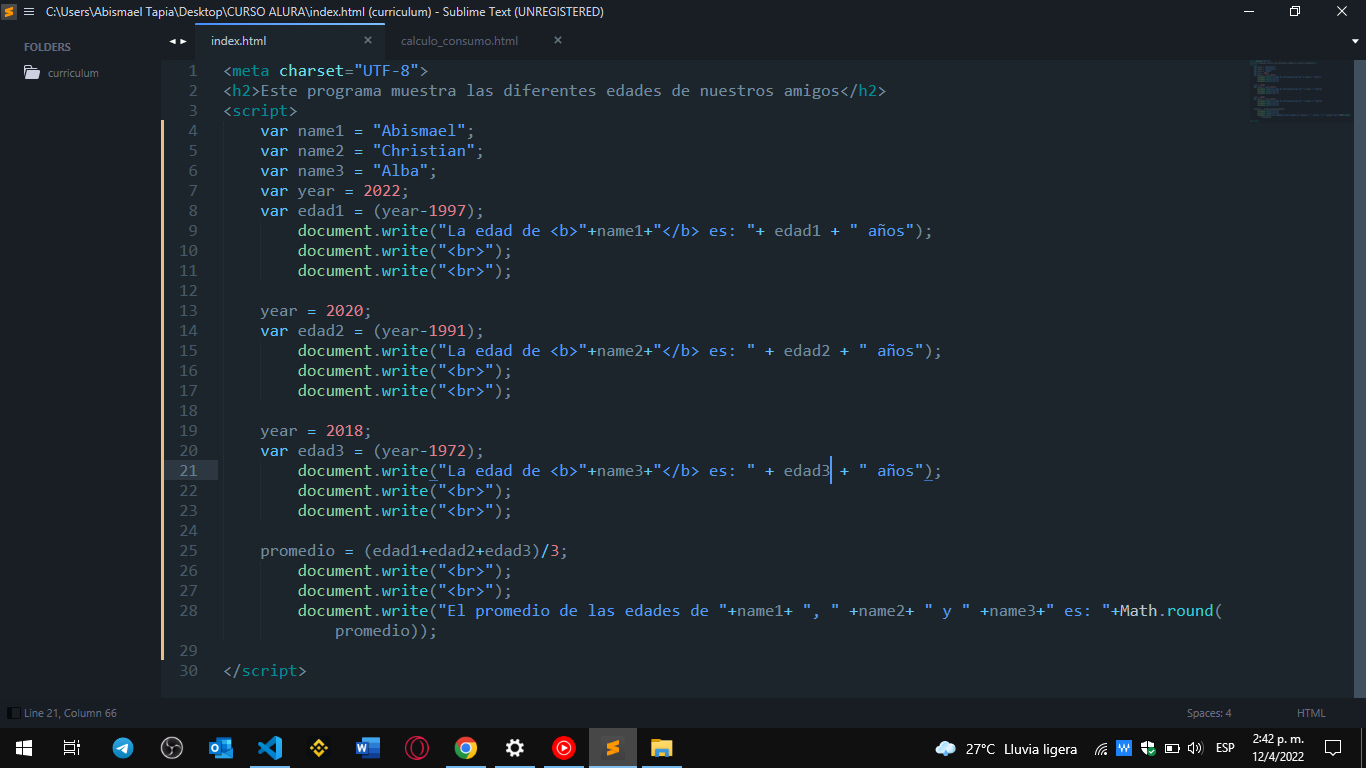The height and width of the screenshot is (768, 1366).
Task: Click year = 2018 on line 19
Action: pyautogui.click(x=315, y=431)
